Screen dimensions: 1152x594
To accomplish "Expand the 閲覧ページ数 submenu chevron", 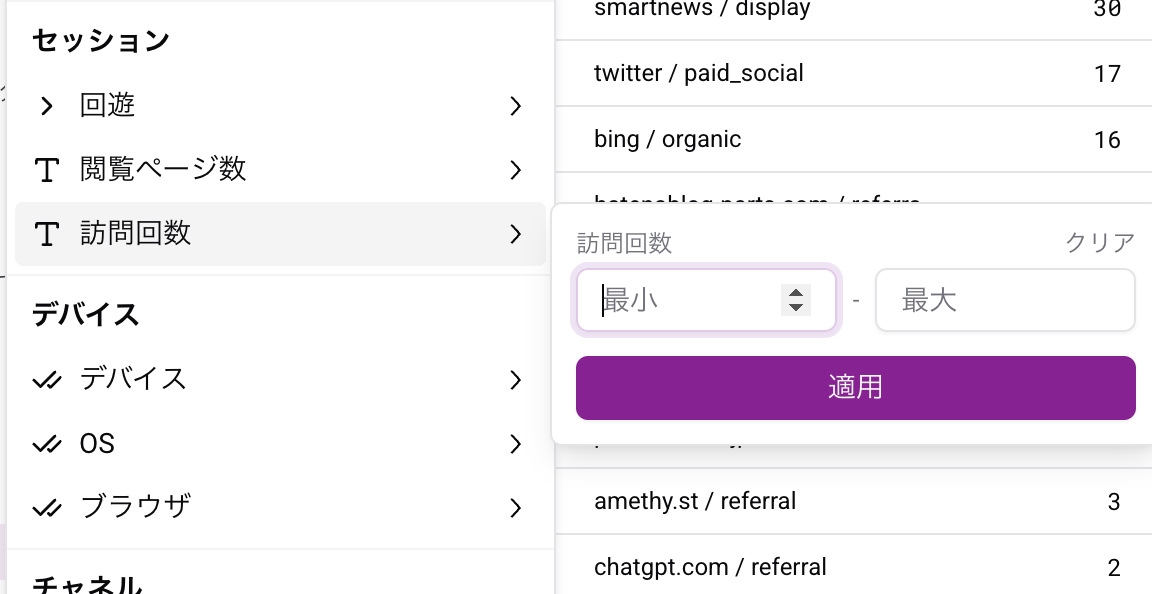I will pyautogui.click(x=515, y=170).
